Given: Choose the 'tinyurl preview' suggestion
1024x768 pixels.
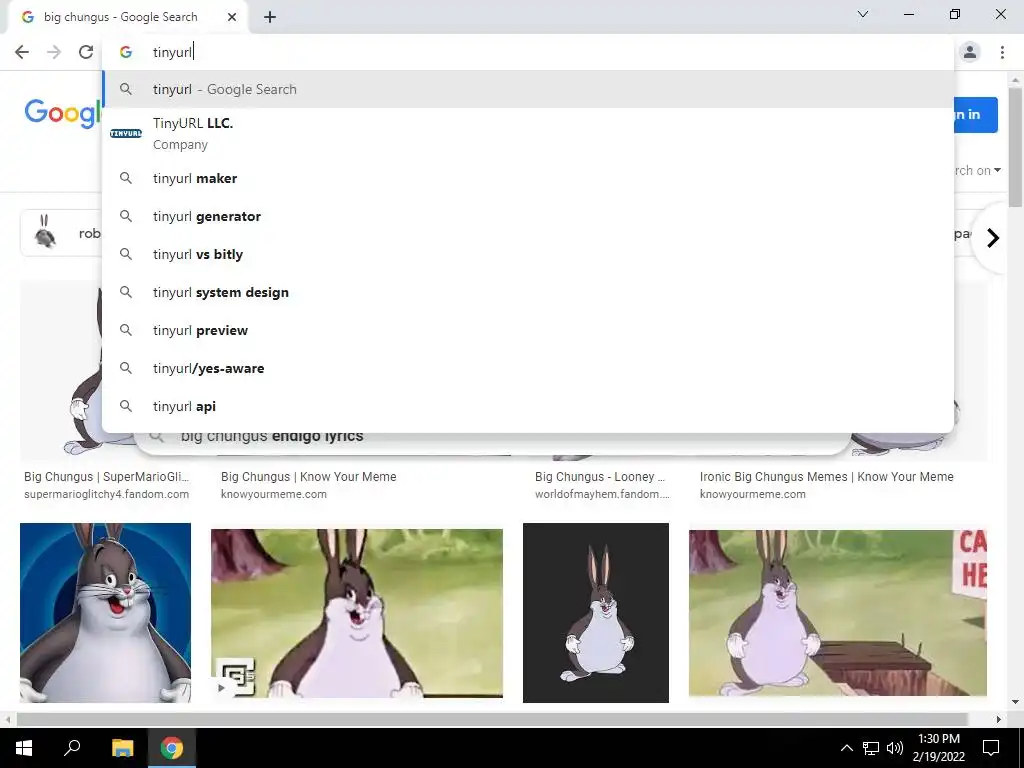Looking at the screenshot, I should coord(528,330).
